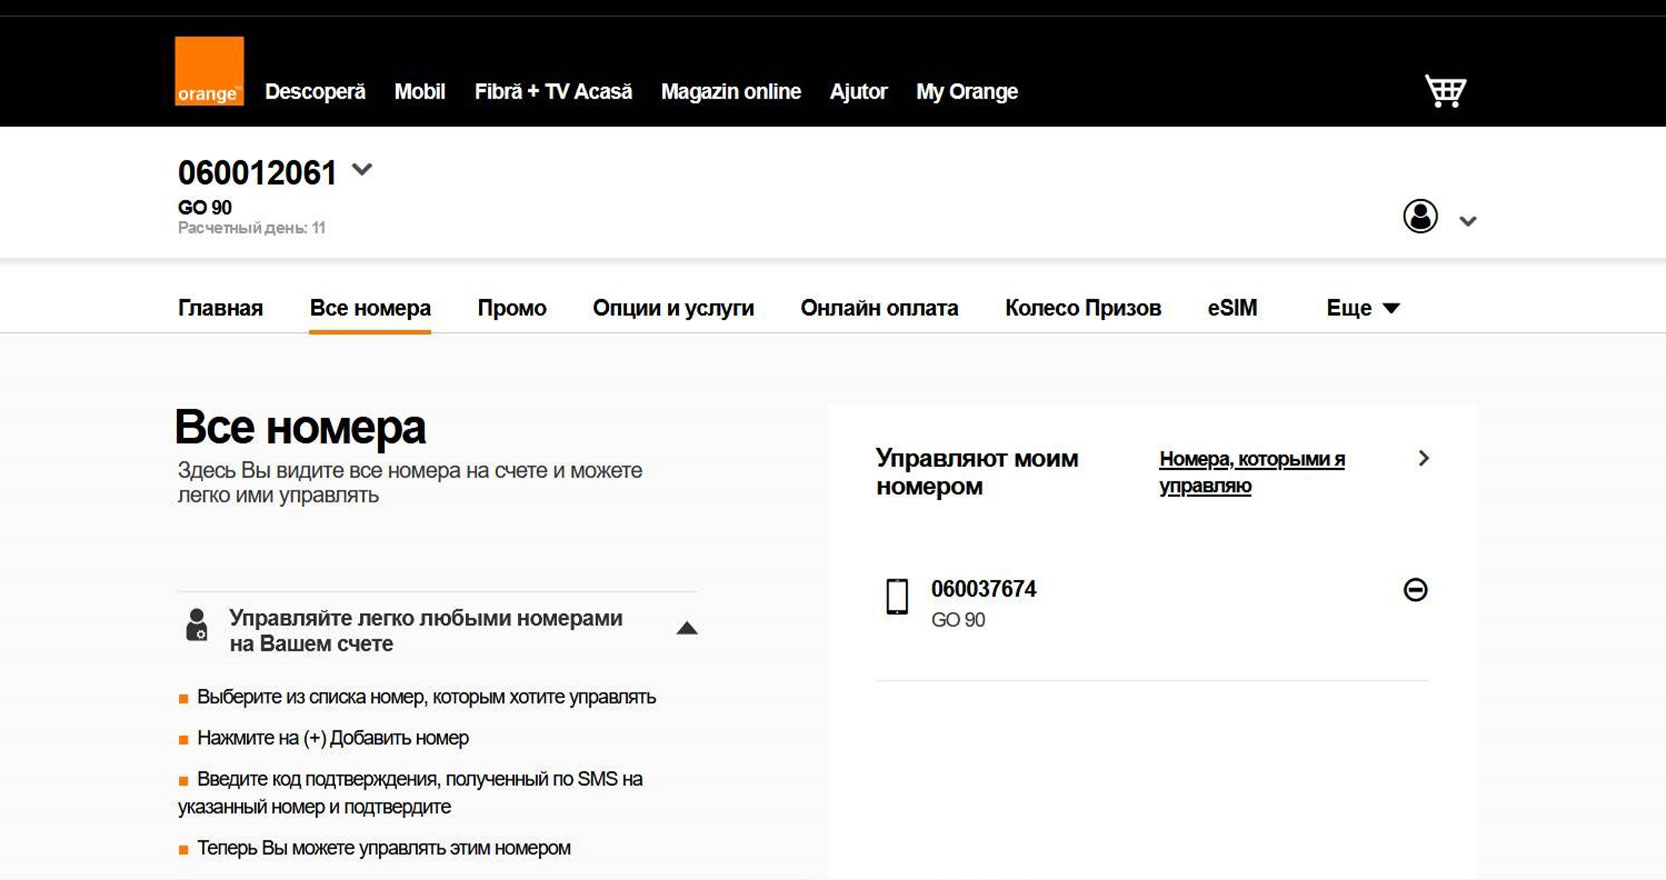Open the shopping cart
Image resolution: width=1666 pixels, height=880 pixels.
(x=1445, y=91)
